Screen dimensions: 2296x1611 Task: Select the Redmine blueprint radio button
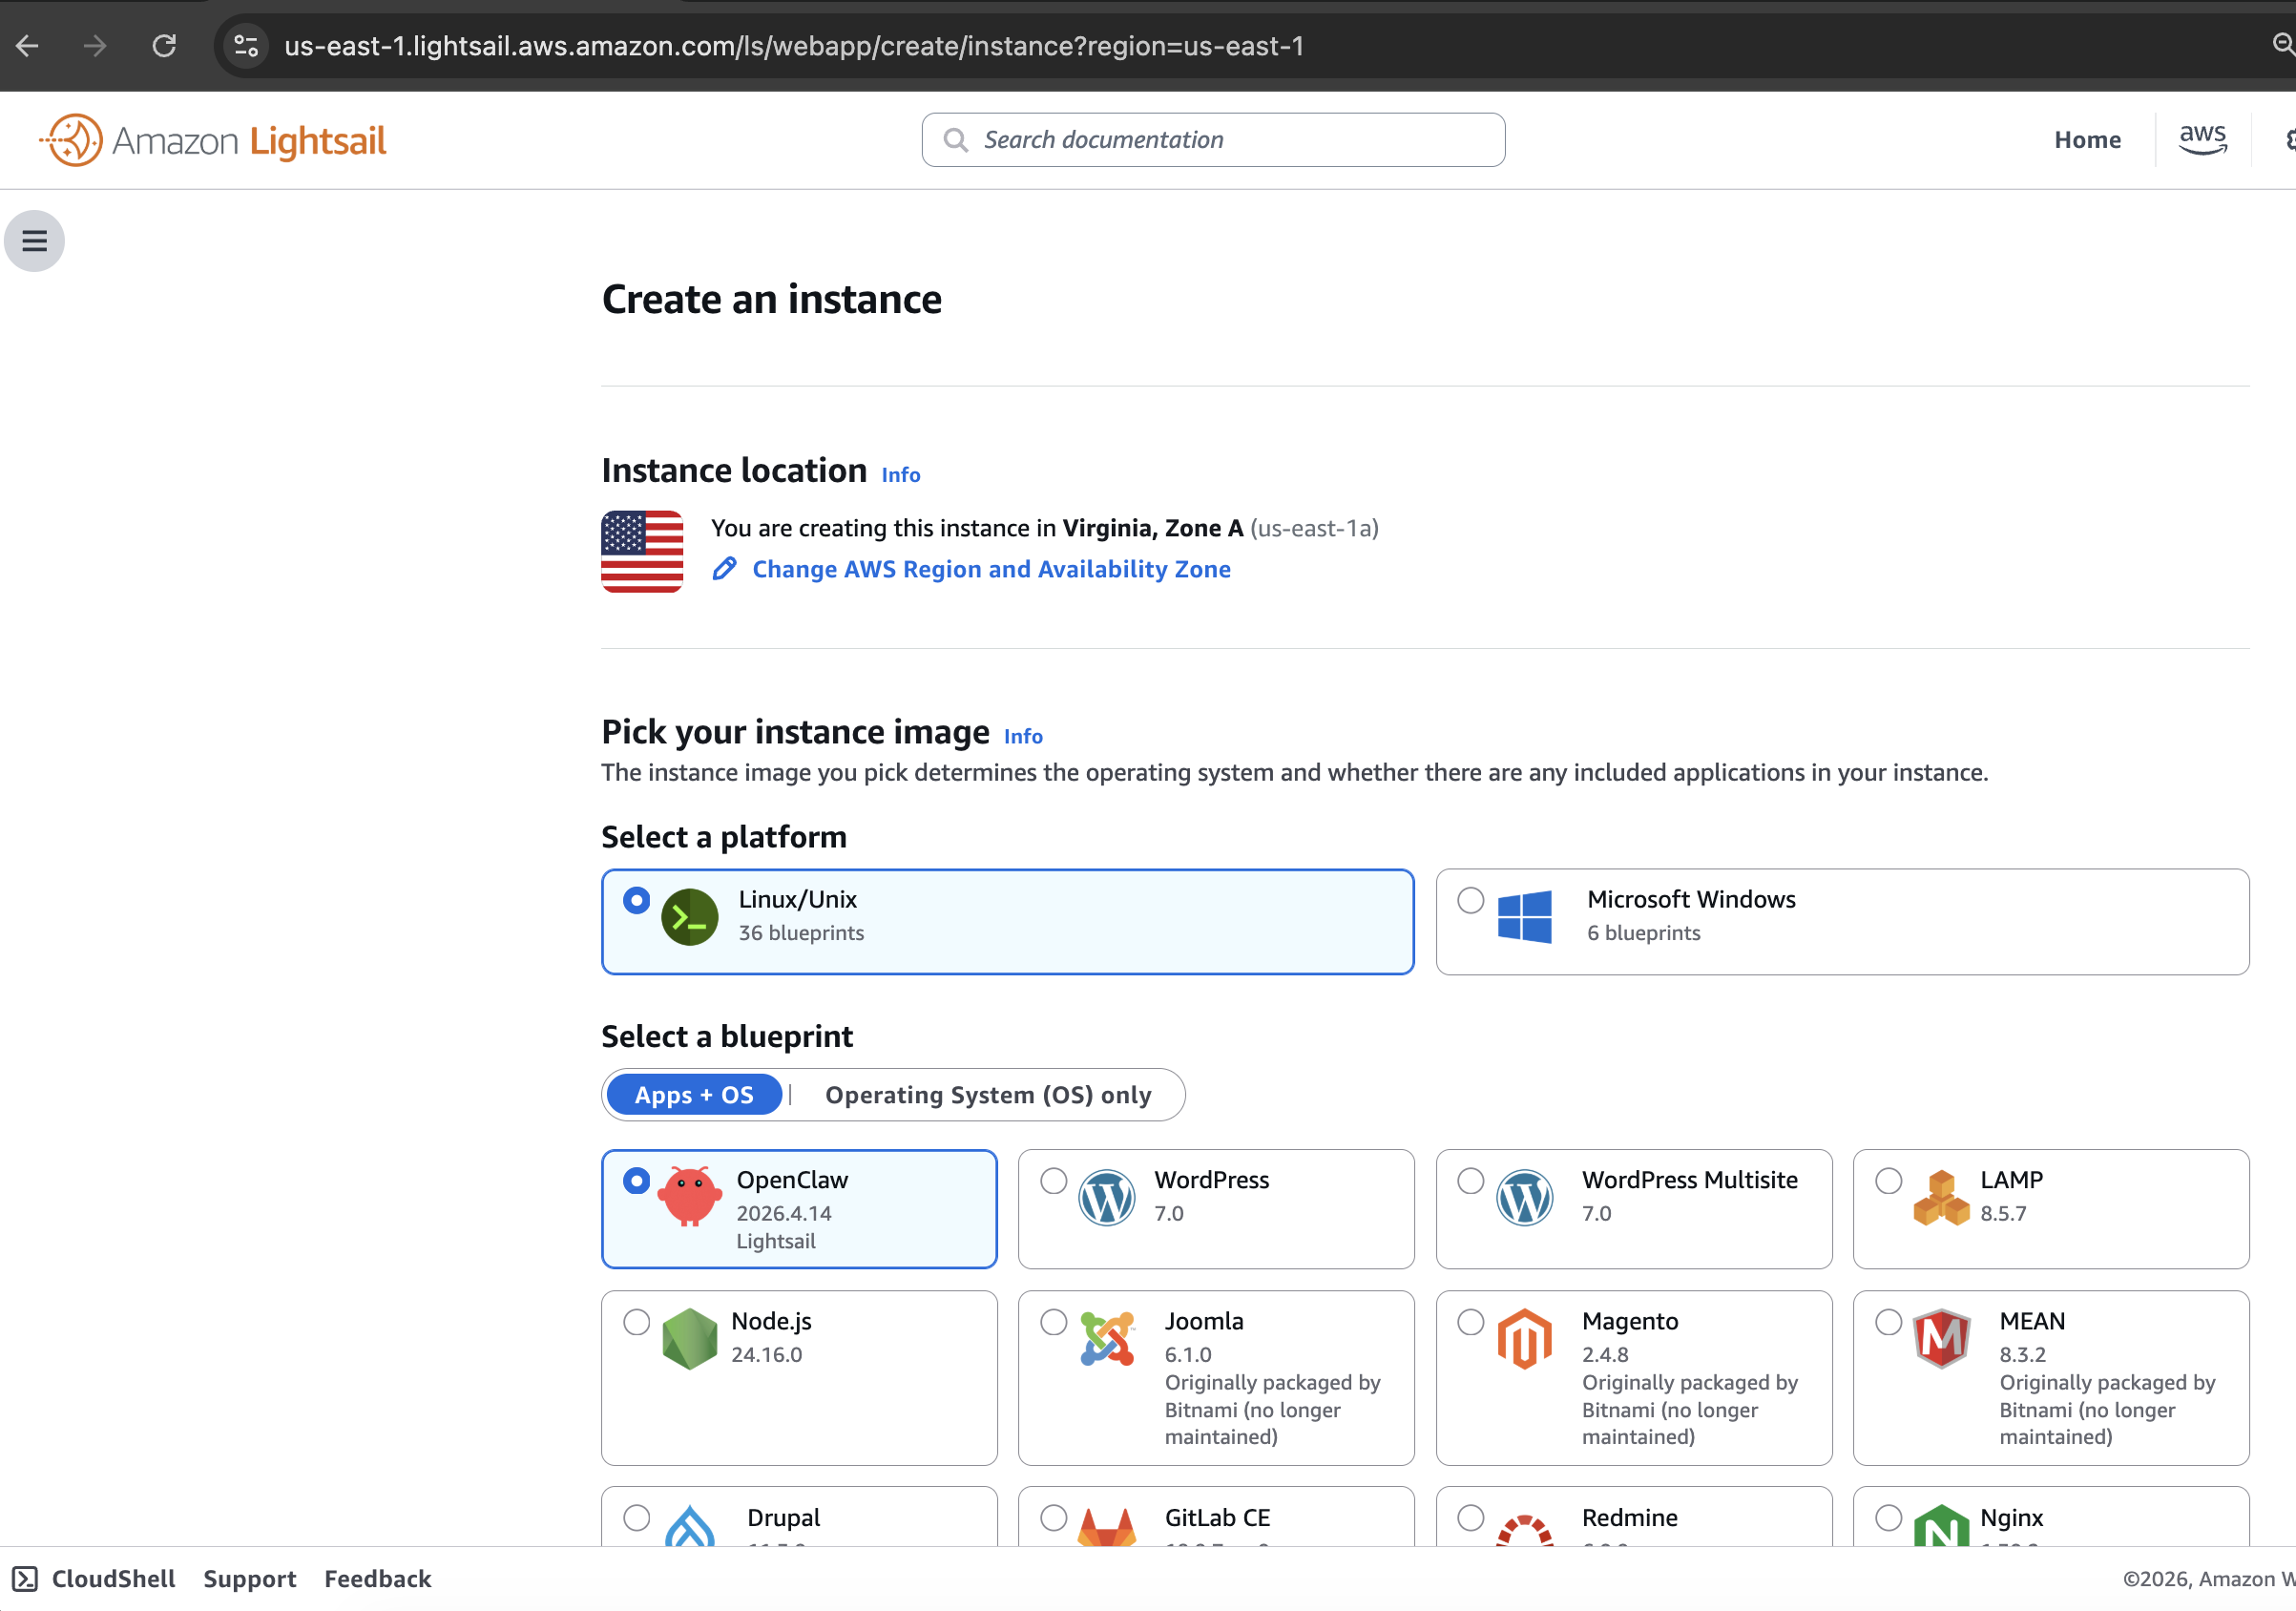coord(1470,1518)
